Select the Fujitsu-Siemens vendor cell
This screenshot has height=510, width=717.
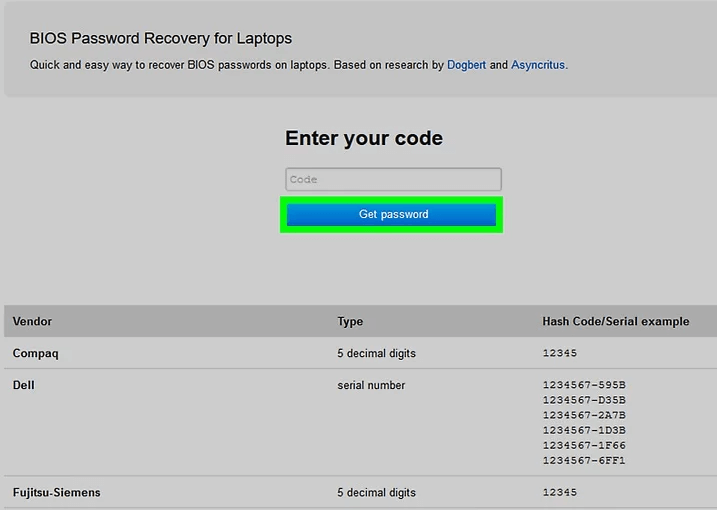(x=57, y=493)
